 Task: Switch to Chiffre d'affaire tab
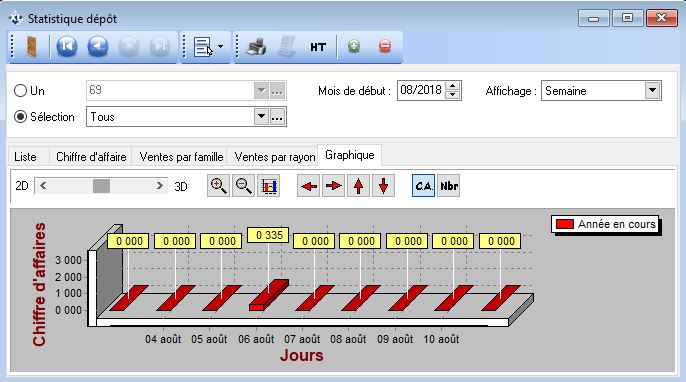tap(91, 157)
